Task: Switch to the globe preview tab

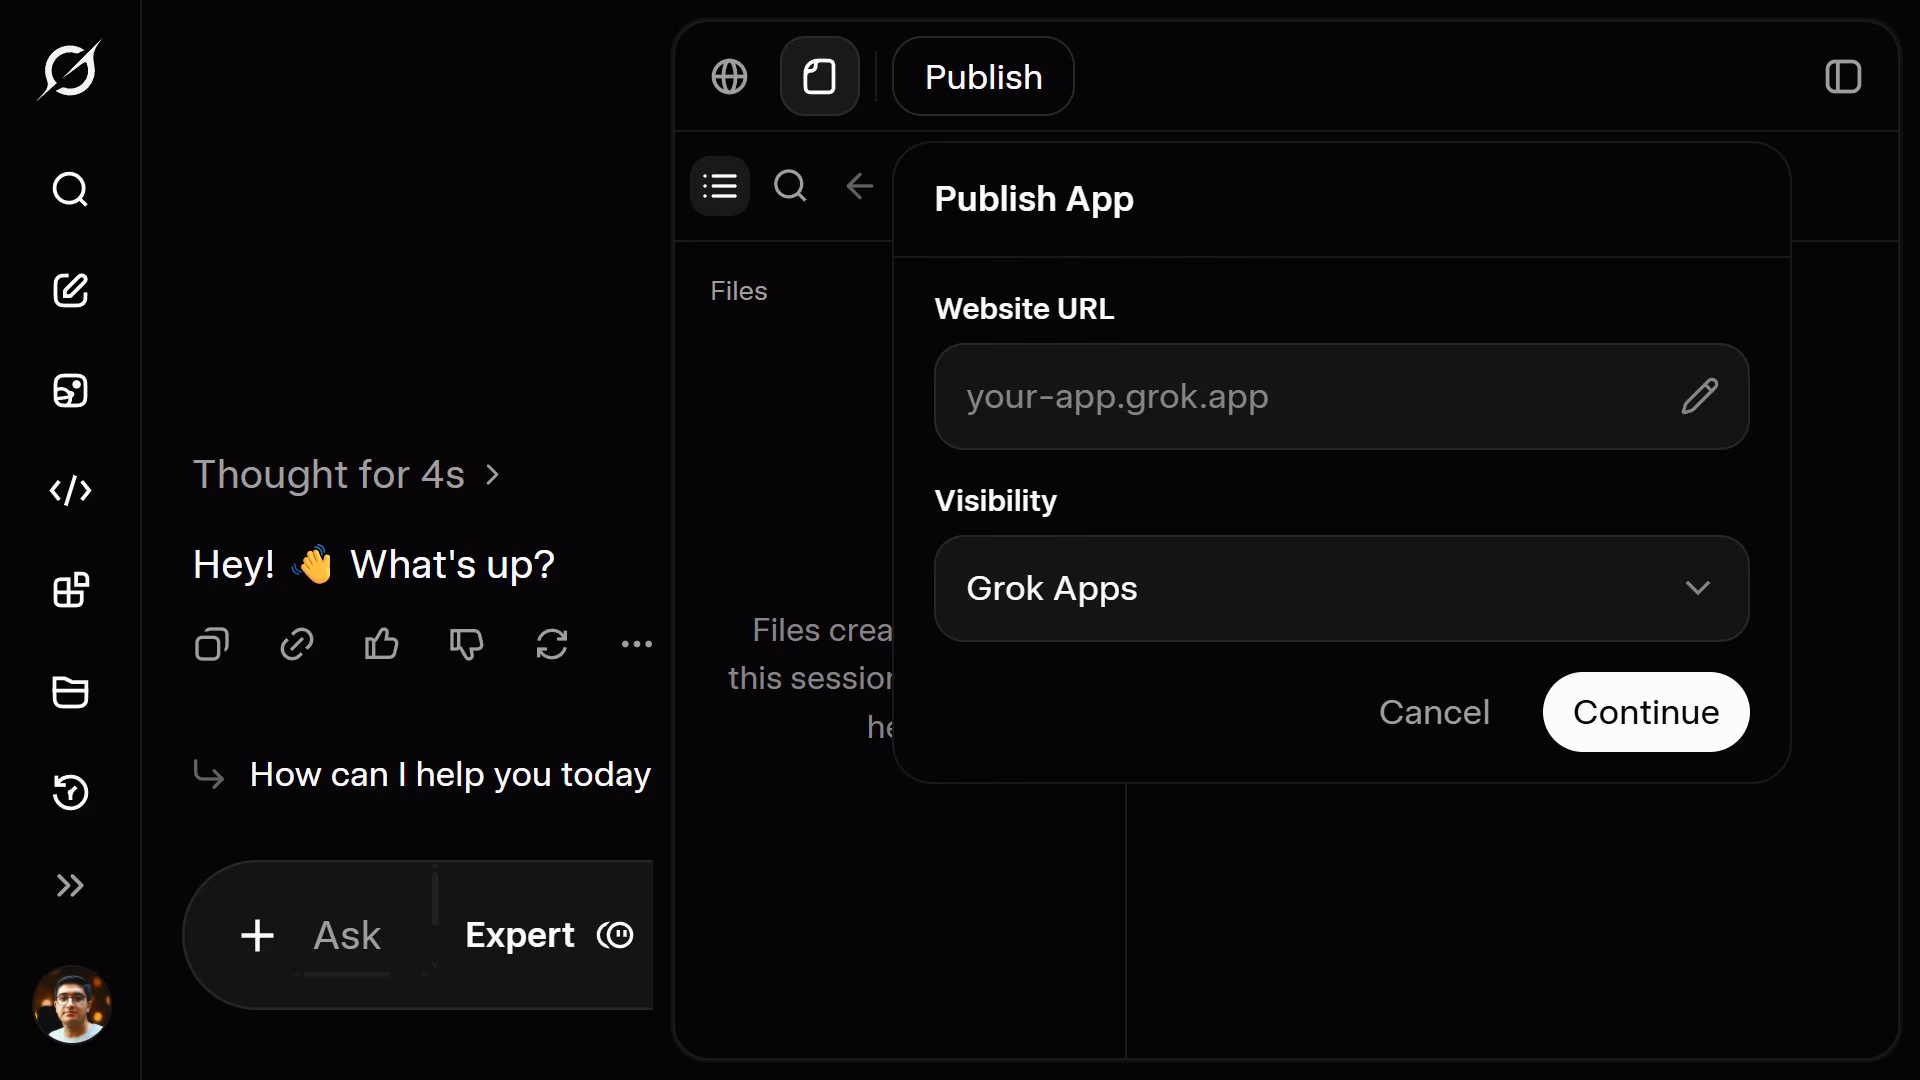Action: pos(729,76)
